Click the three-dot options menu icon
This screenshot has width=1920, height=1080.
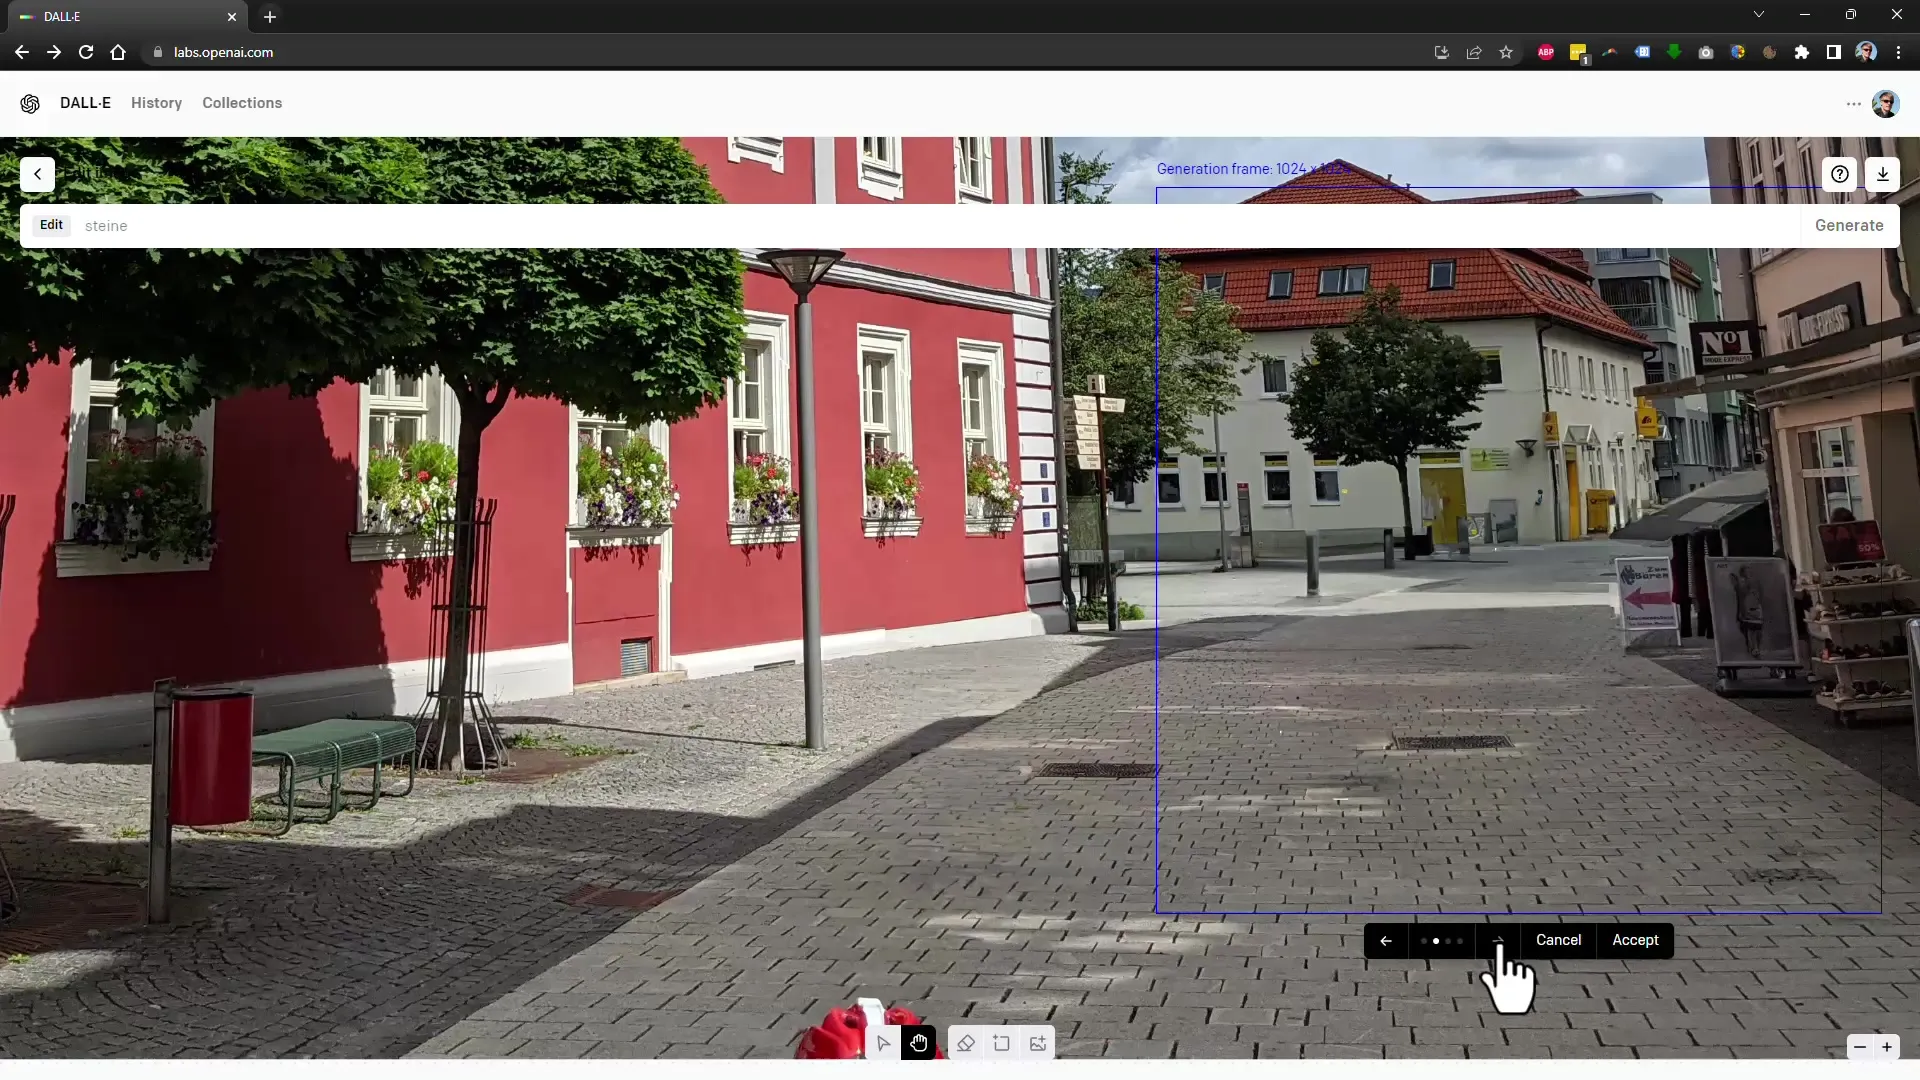(x=1854, y=103)
